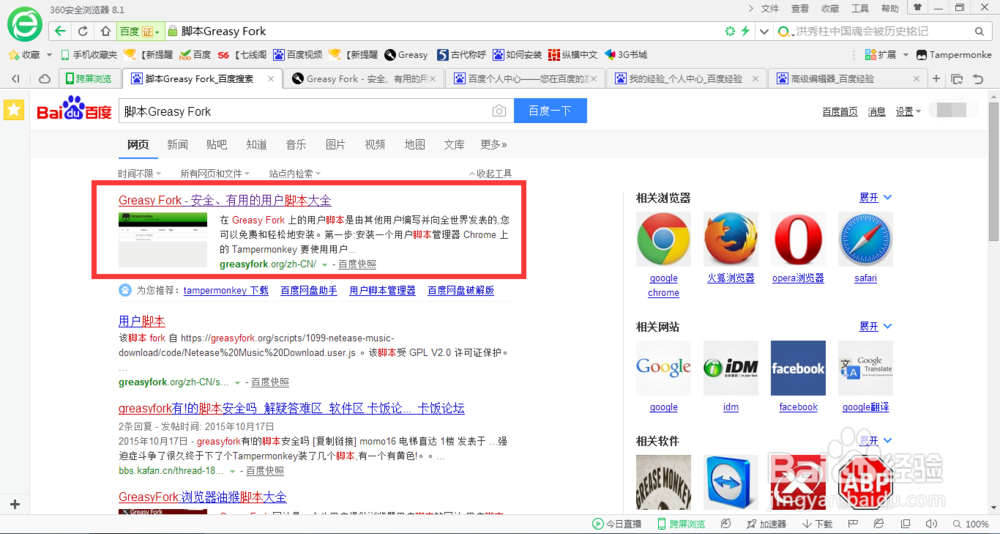Go to the home page icon
The image size is (1000, 534).
pos(105,31)
